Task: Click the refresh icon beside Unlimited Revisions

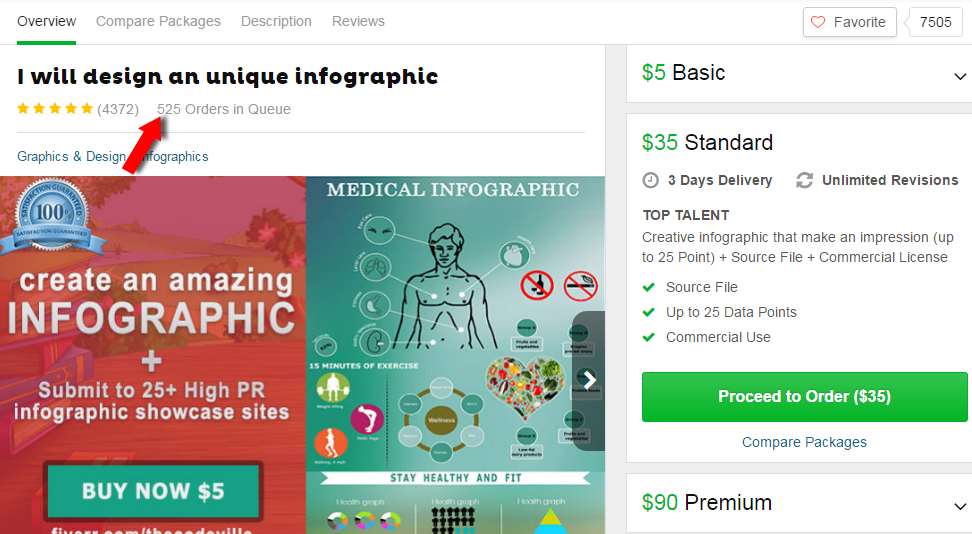Action: click(805, 180)
